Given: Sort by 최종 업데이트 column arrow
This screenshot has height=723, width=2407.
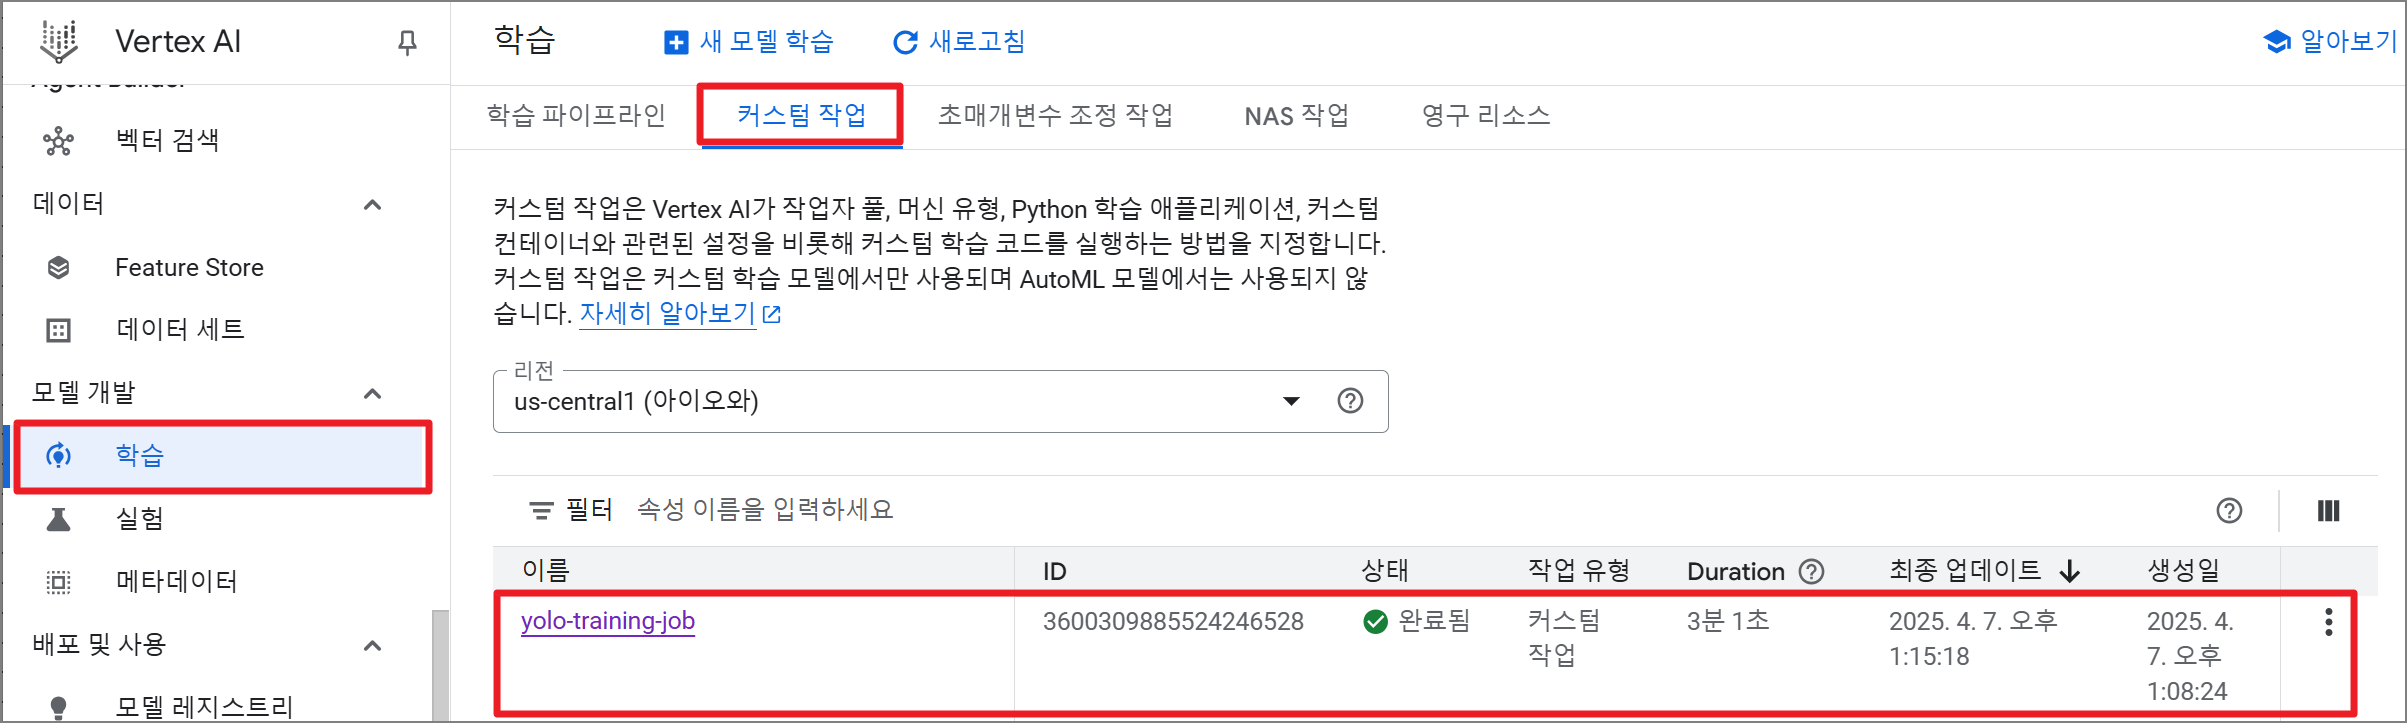Looking at the screenshot, I should point(2070,571).
